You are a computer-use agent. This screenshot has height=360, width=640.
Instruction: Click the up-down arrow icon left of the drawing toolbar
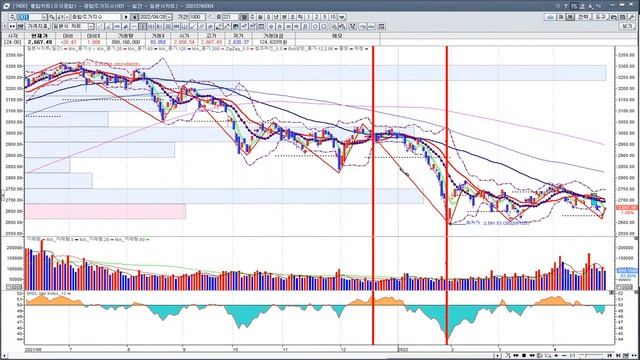4,26
